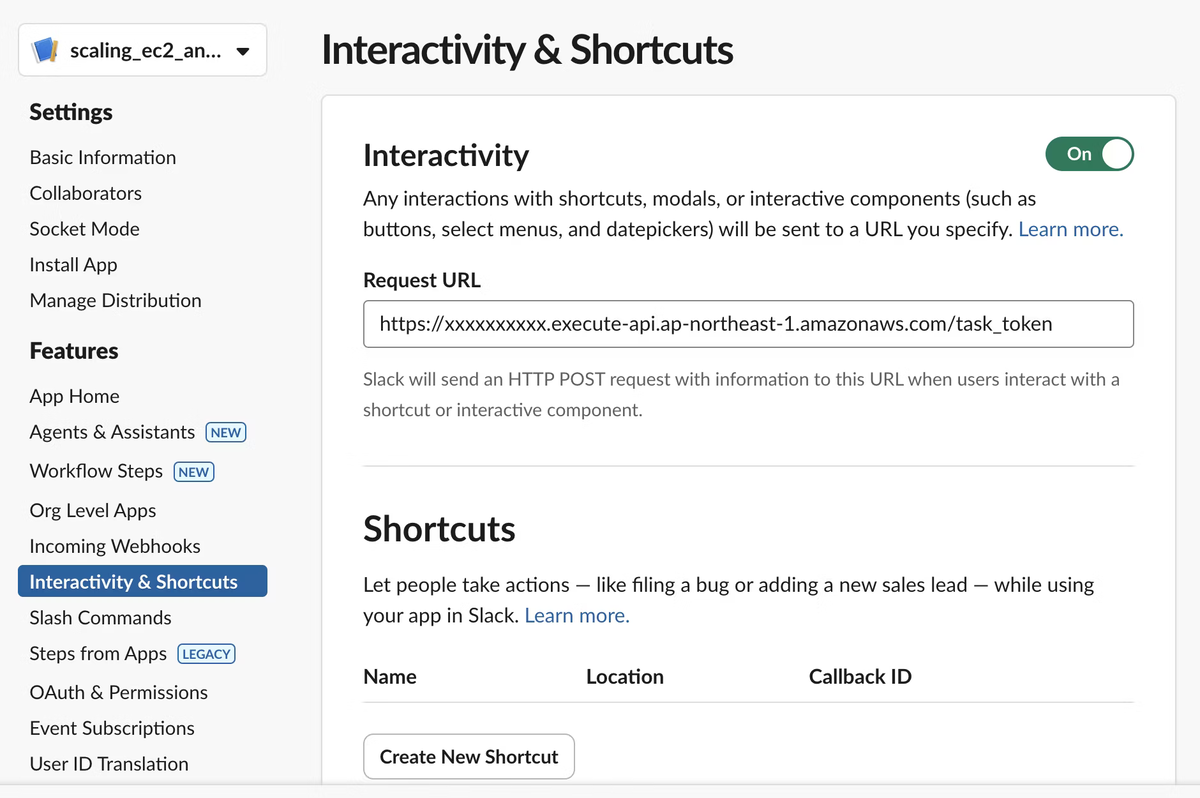The image size is (1200, 798).
Task: Click the LEGACY badge beside Steps from Apps
Action: 207,654
